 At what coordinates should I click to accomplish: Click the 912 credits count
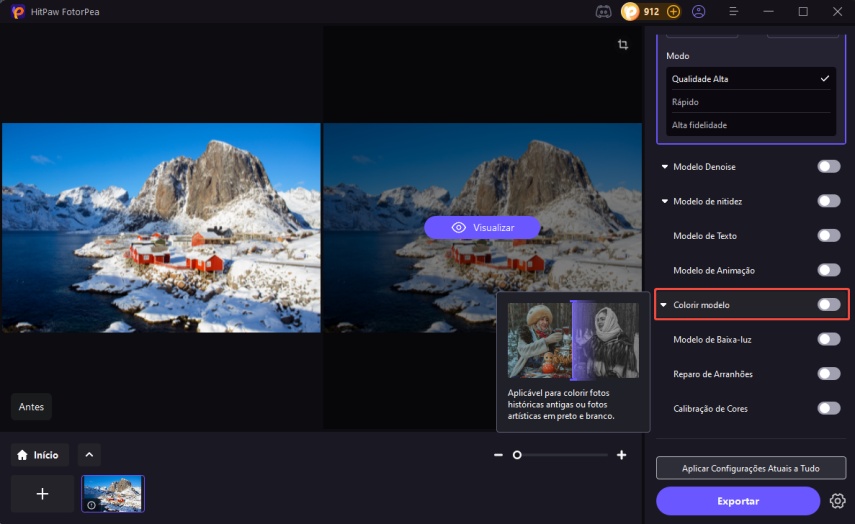651,11
